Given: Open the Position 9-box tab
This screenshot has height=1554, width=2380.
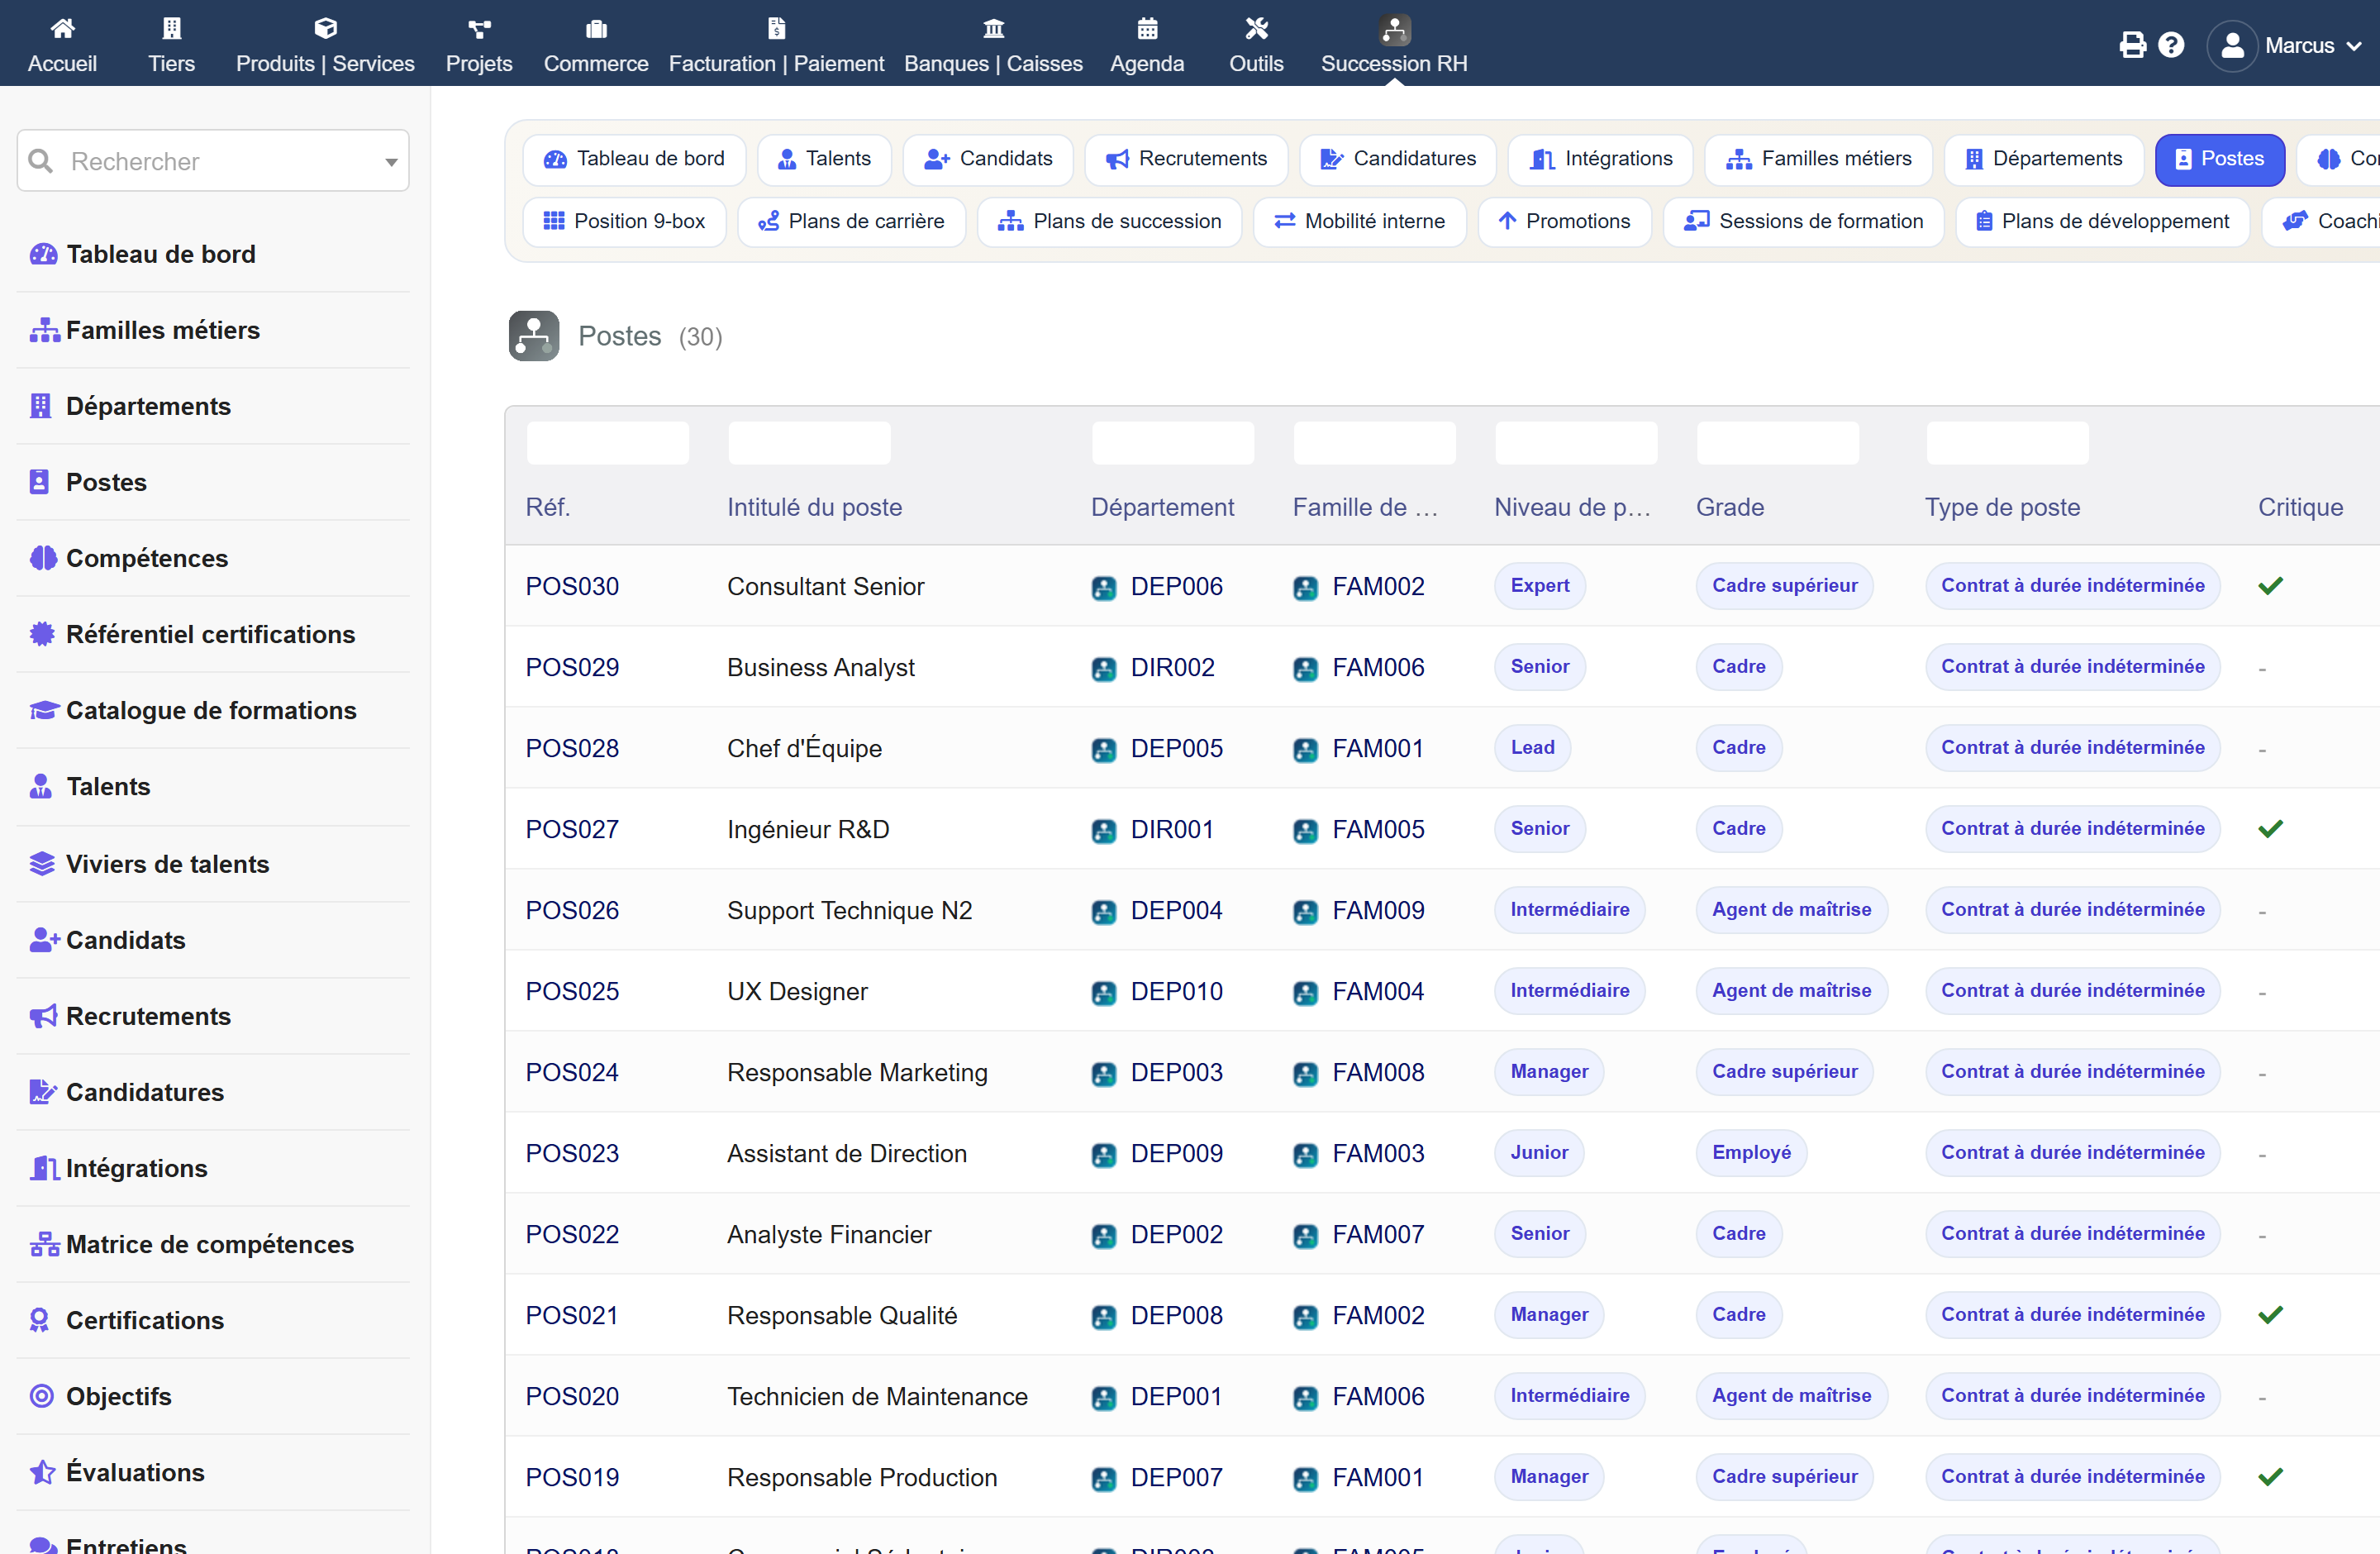Looking at the screenshot, I should [624, 221].
